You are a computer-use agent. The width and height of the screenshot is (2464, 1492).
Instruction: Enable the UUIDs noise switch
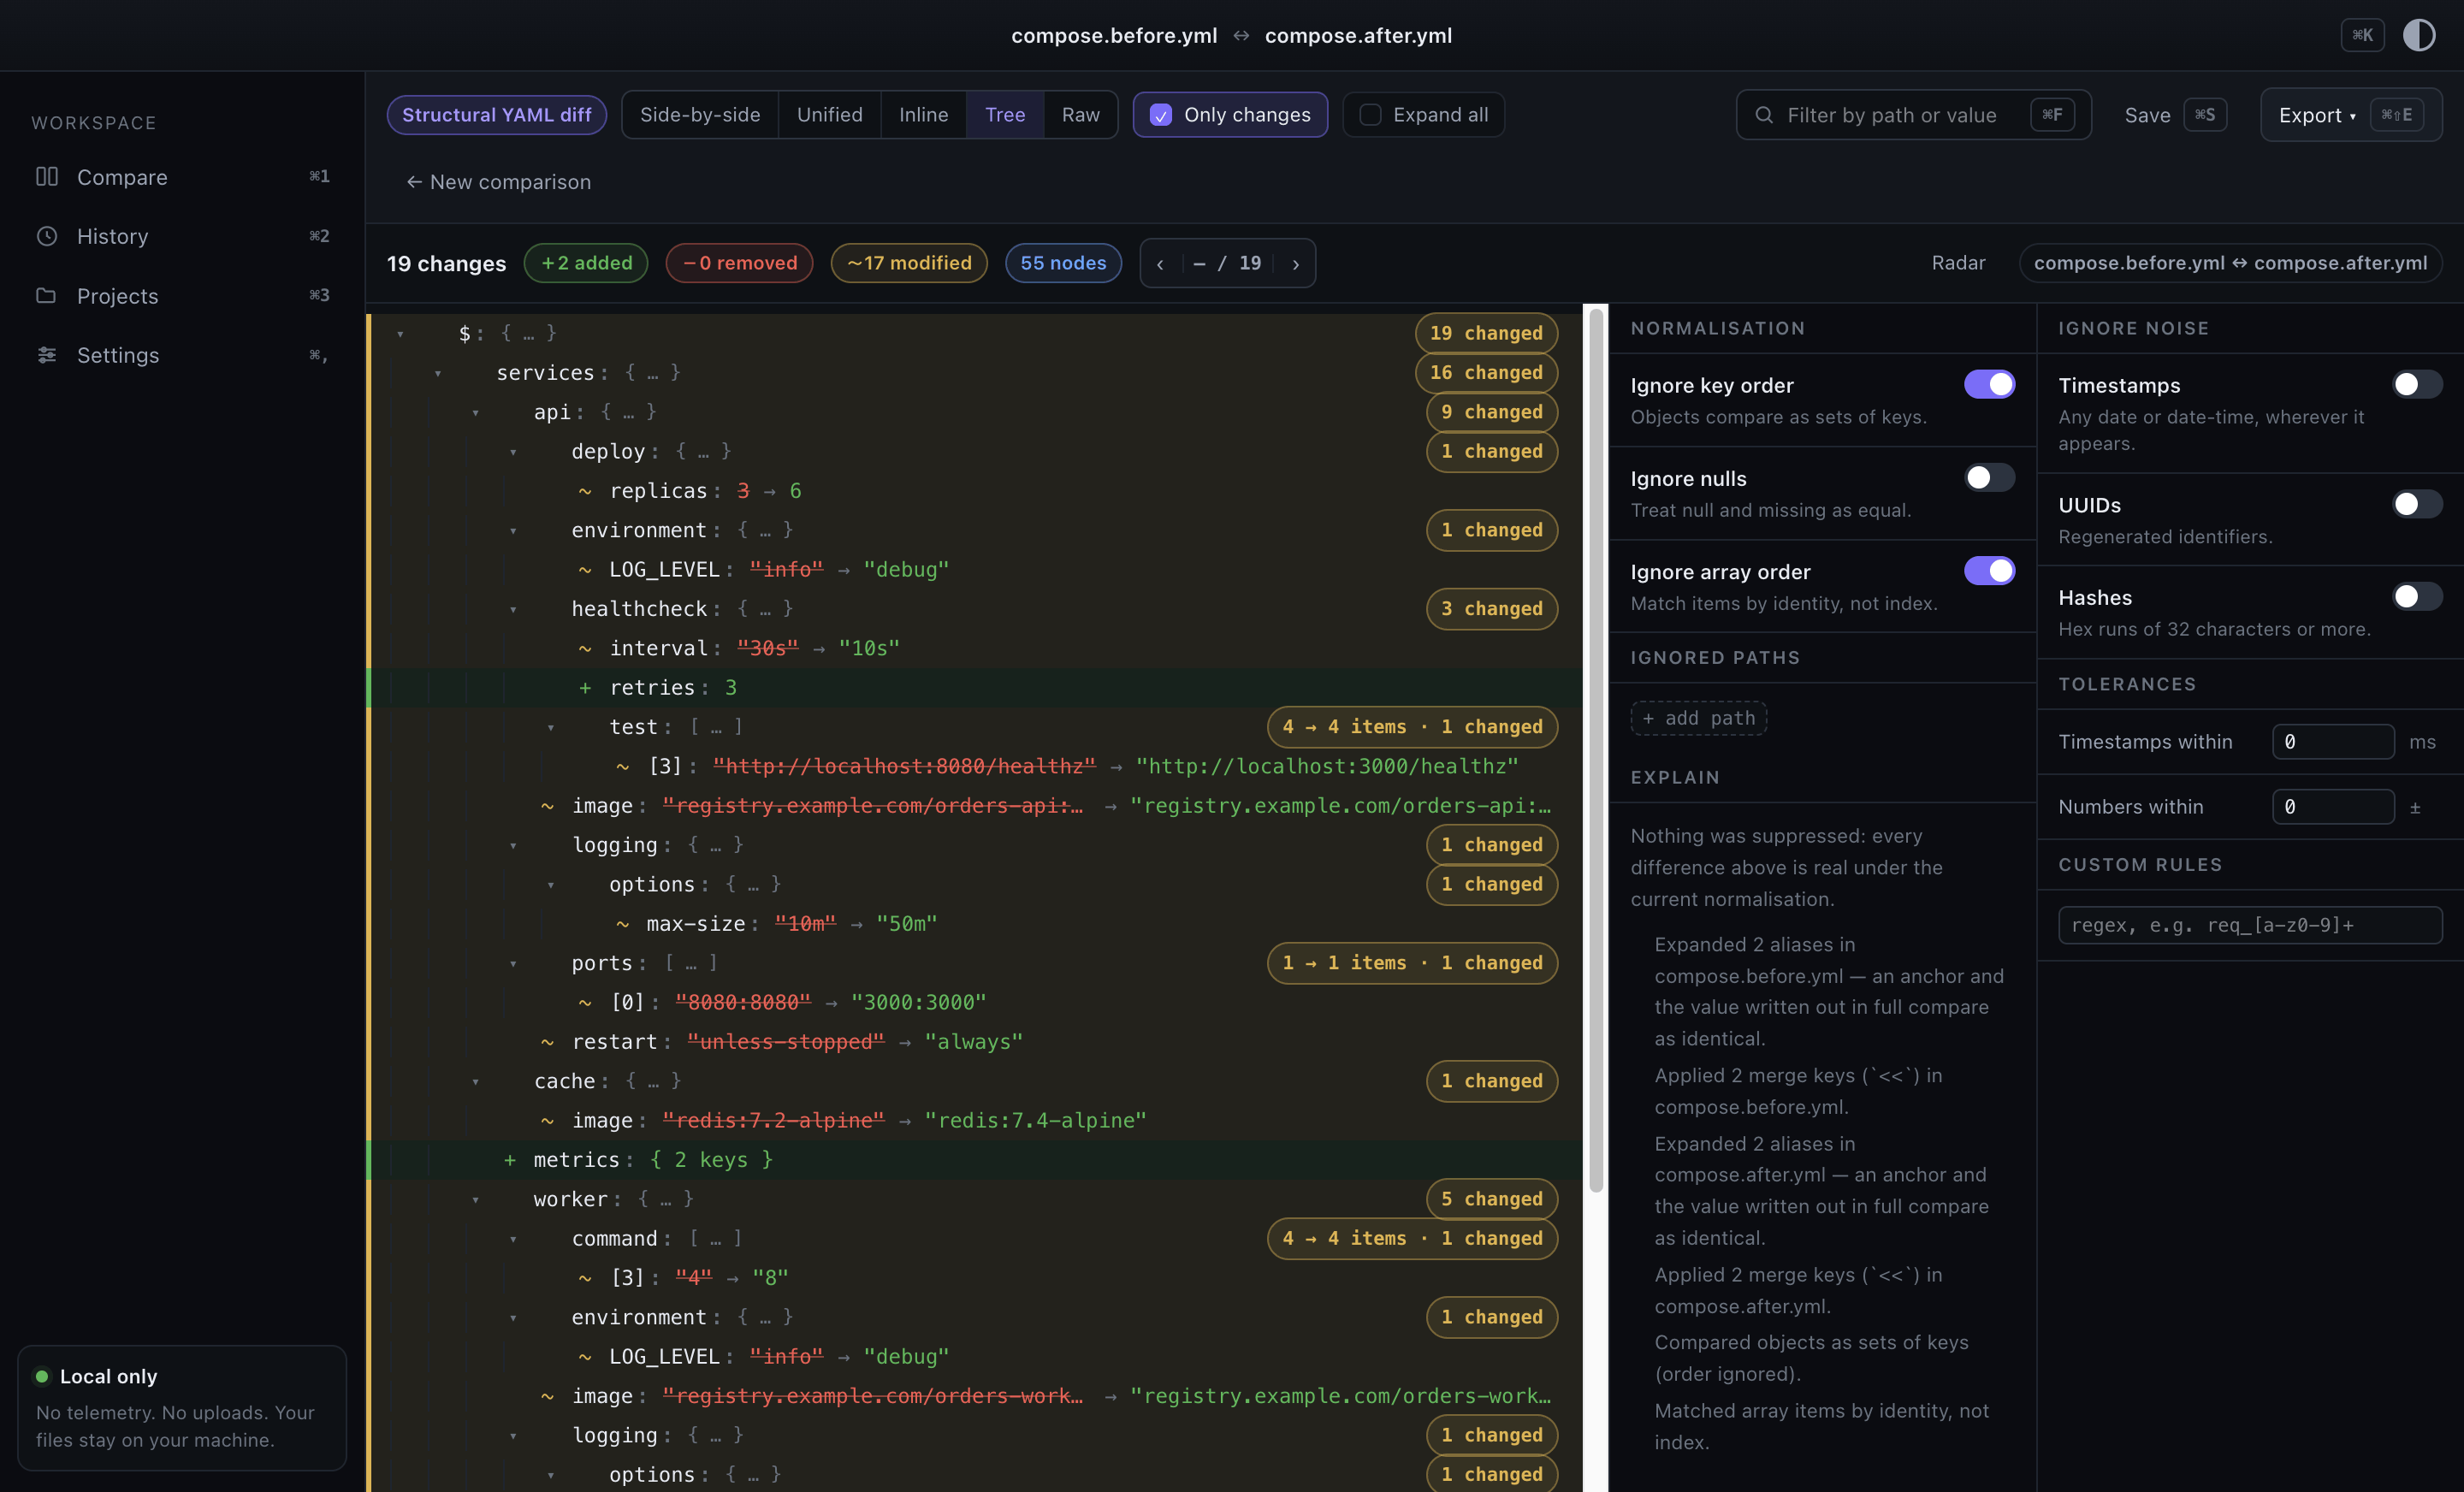(2417, 504)
